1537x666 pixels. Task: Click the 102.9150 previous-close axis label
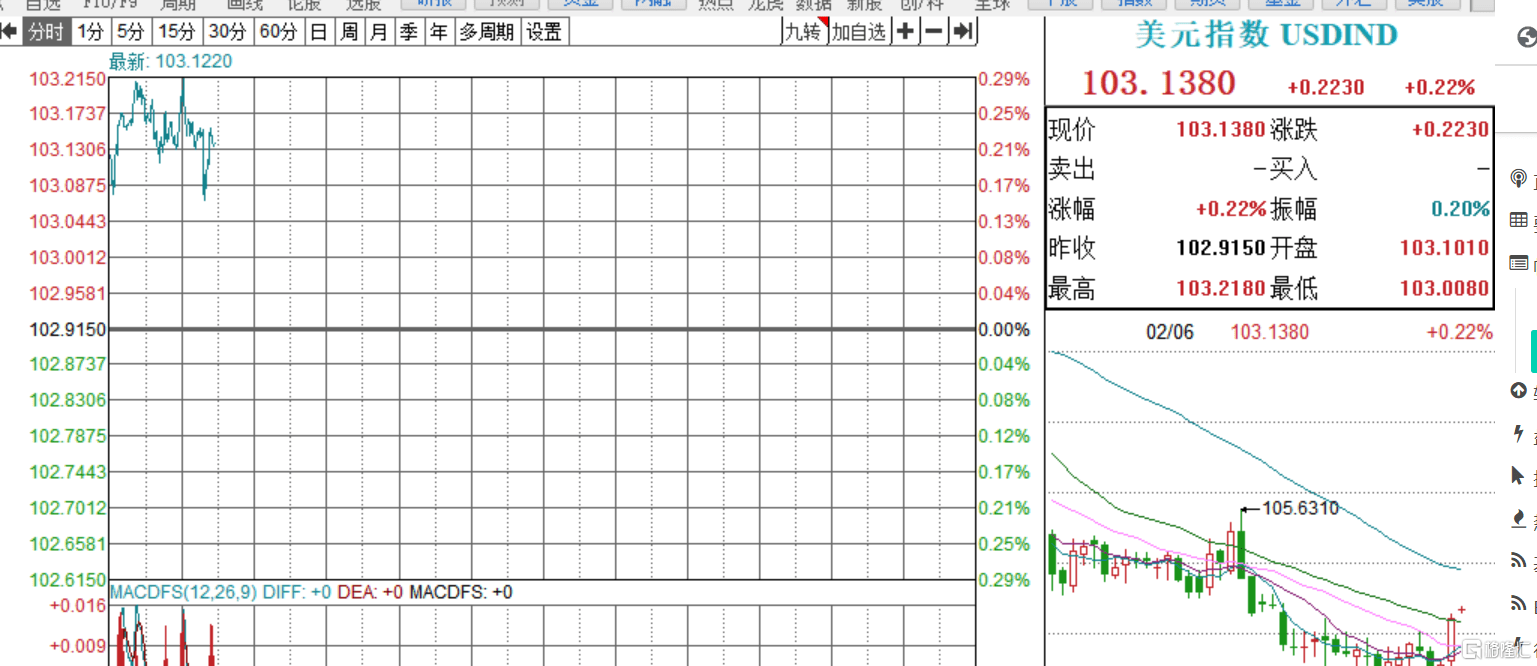pos(68,329)
